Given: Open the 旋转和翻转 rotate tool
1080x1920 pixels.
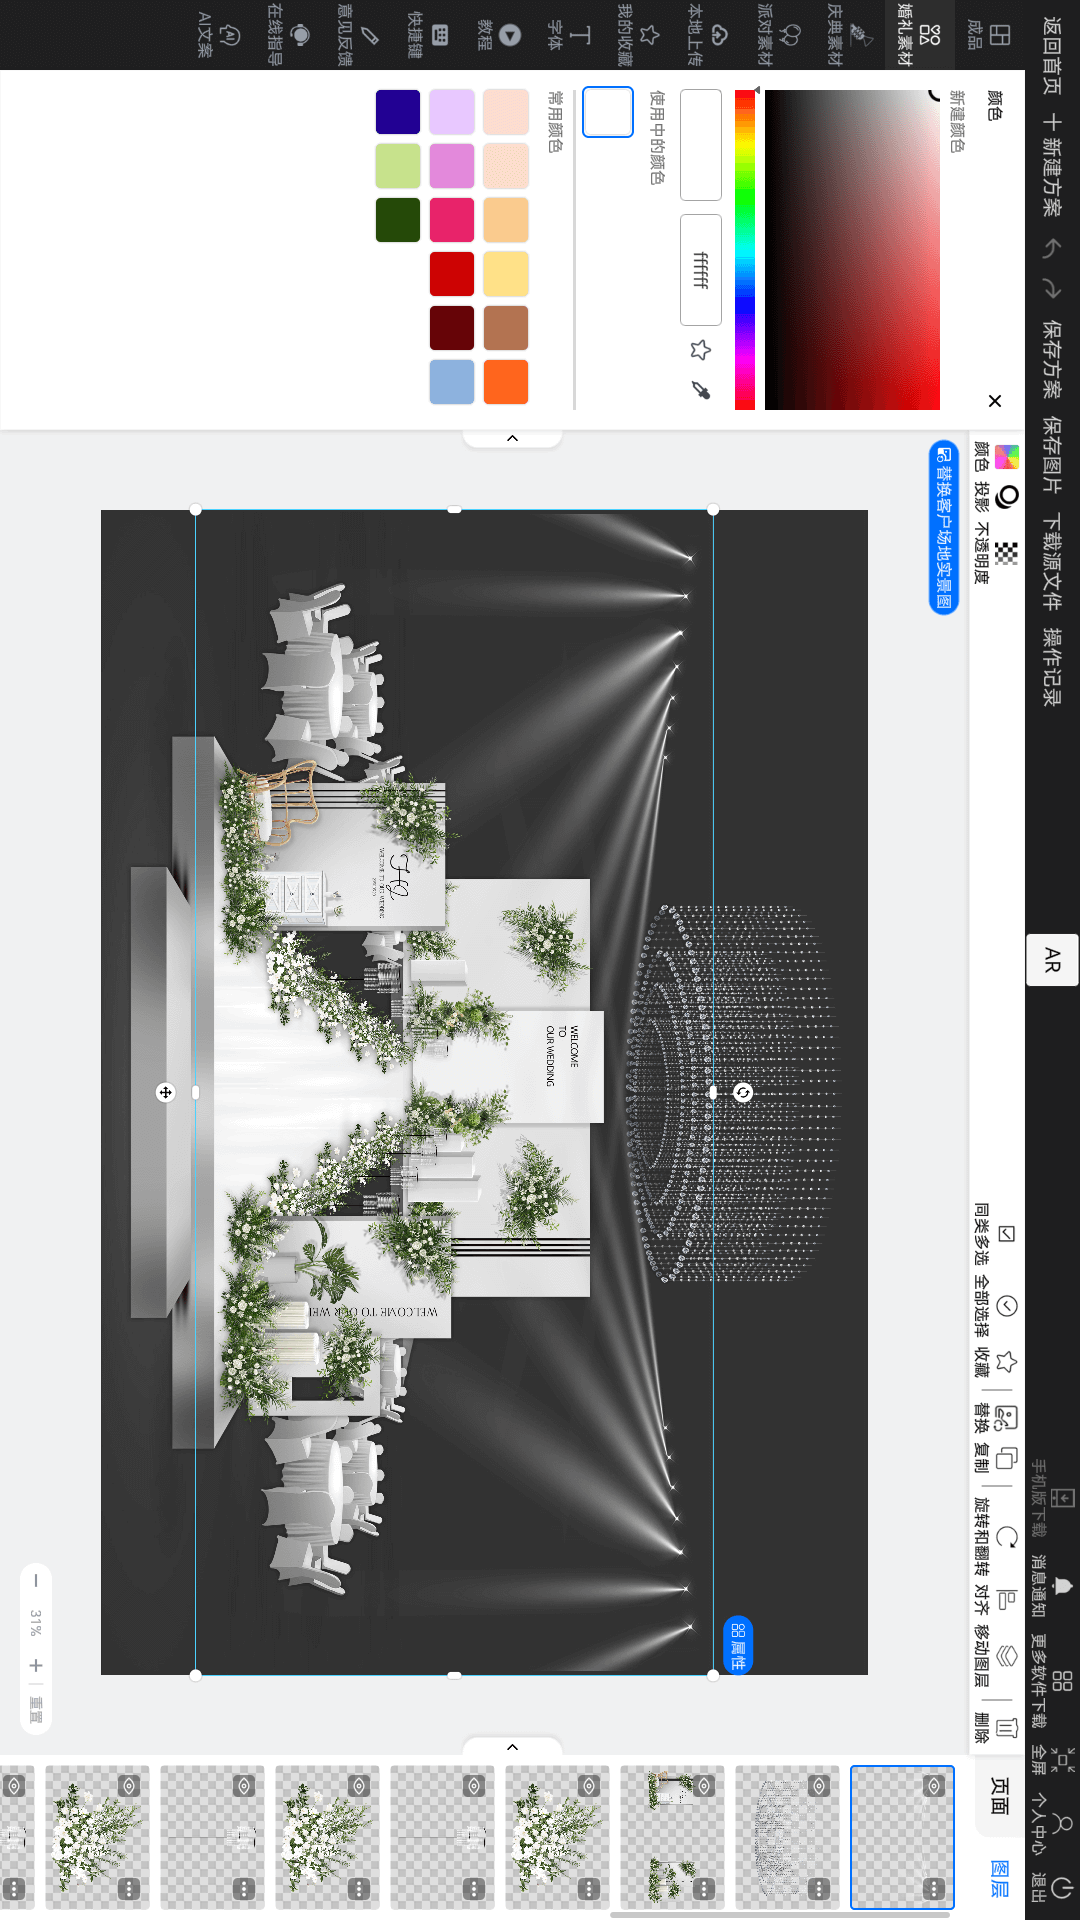Looking at the screenshot, I should [1005, 1537].
